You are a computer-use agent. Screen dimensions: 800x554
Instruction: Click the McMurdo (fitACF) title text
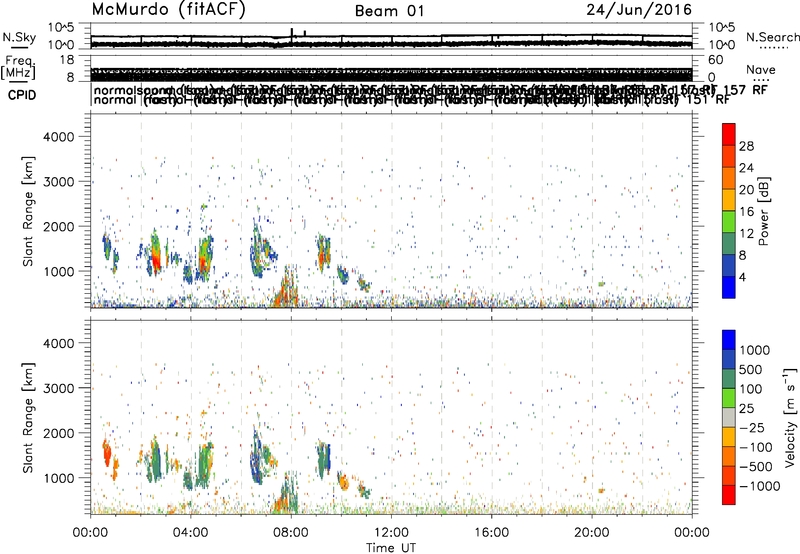(x=168, y=10)
